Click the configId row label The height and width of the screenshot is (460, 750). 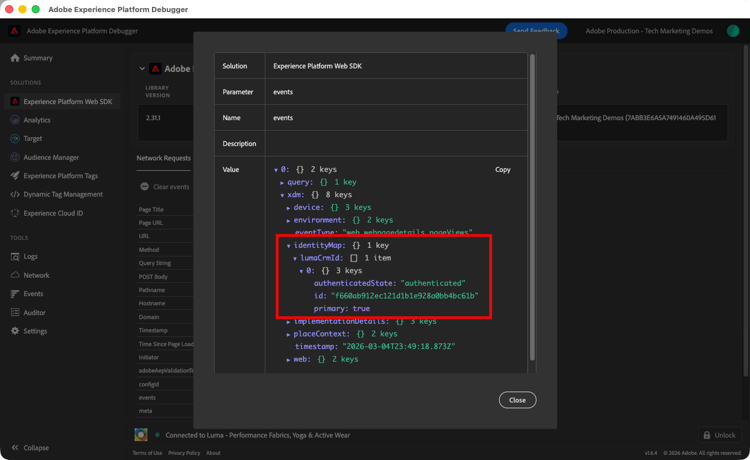[149, 384]
